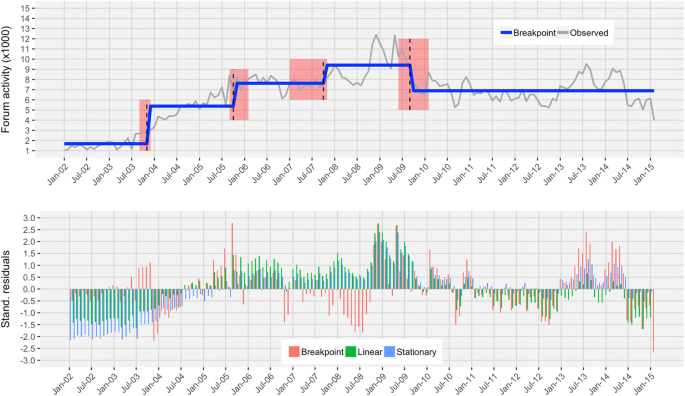Click 'Jul-03' on the residuals chart x-axis
The height and width of the screenshot is (396, 685).
click(131, 383)
